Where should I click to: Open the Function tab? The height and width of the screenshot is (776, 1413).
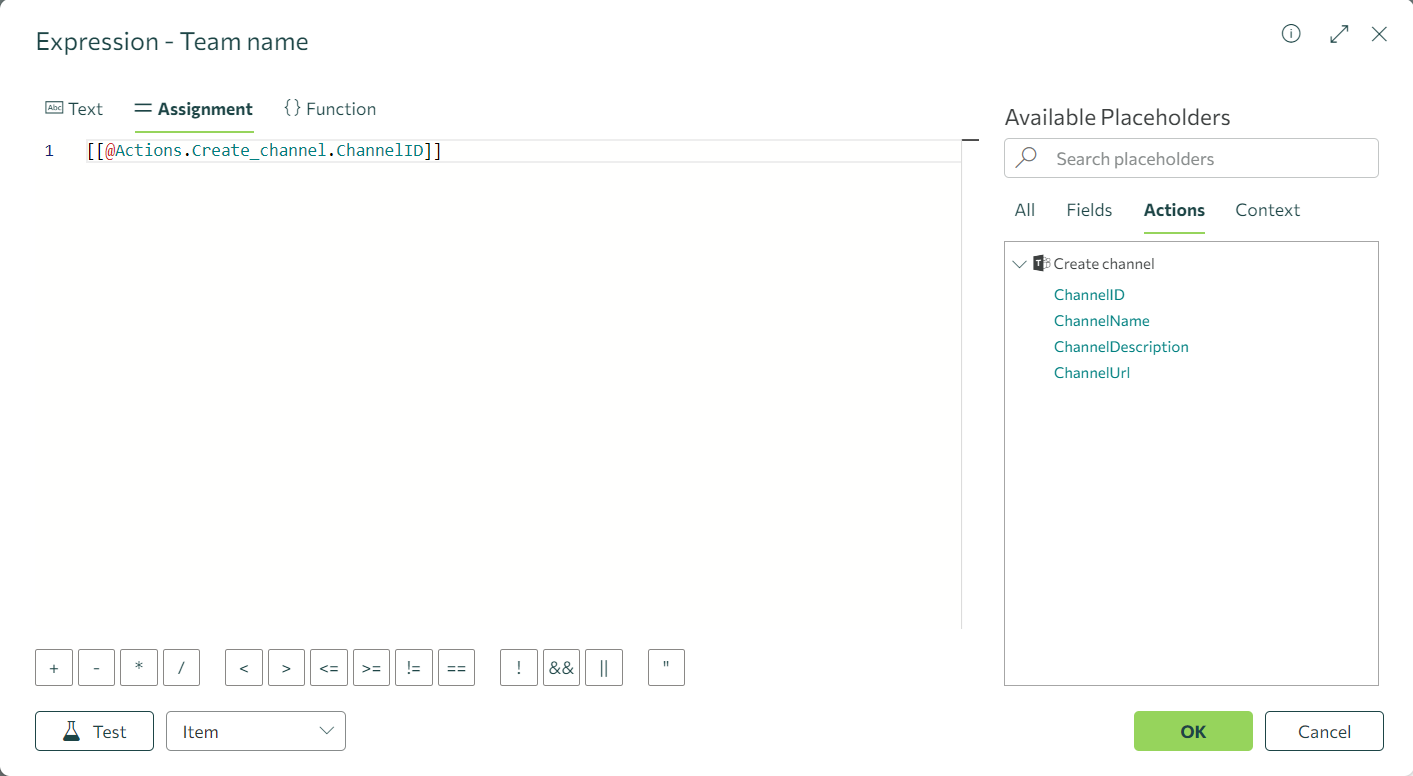[330, 109]
